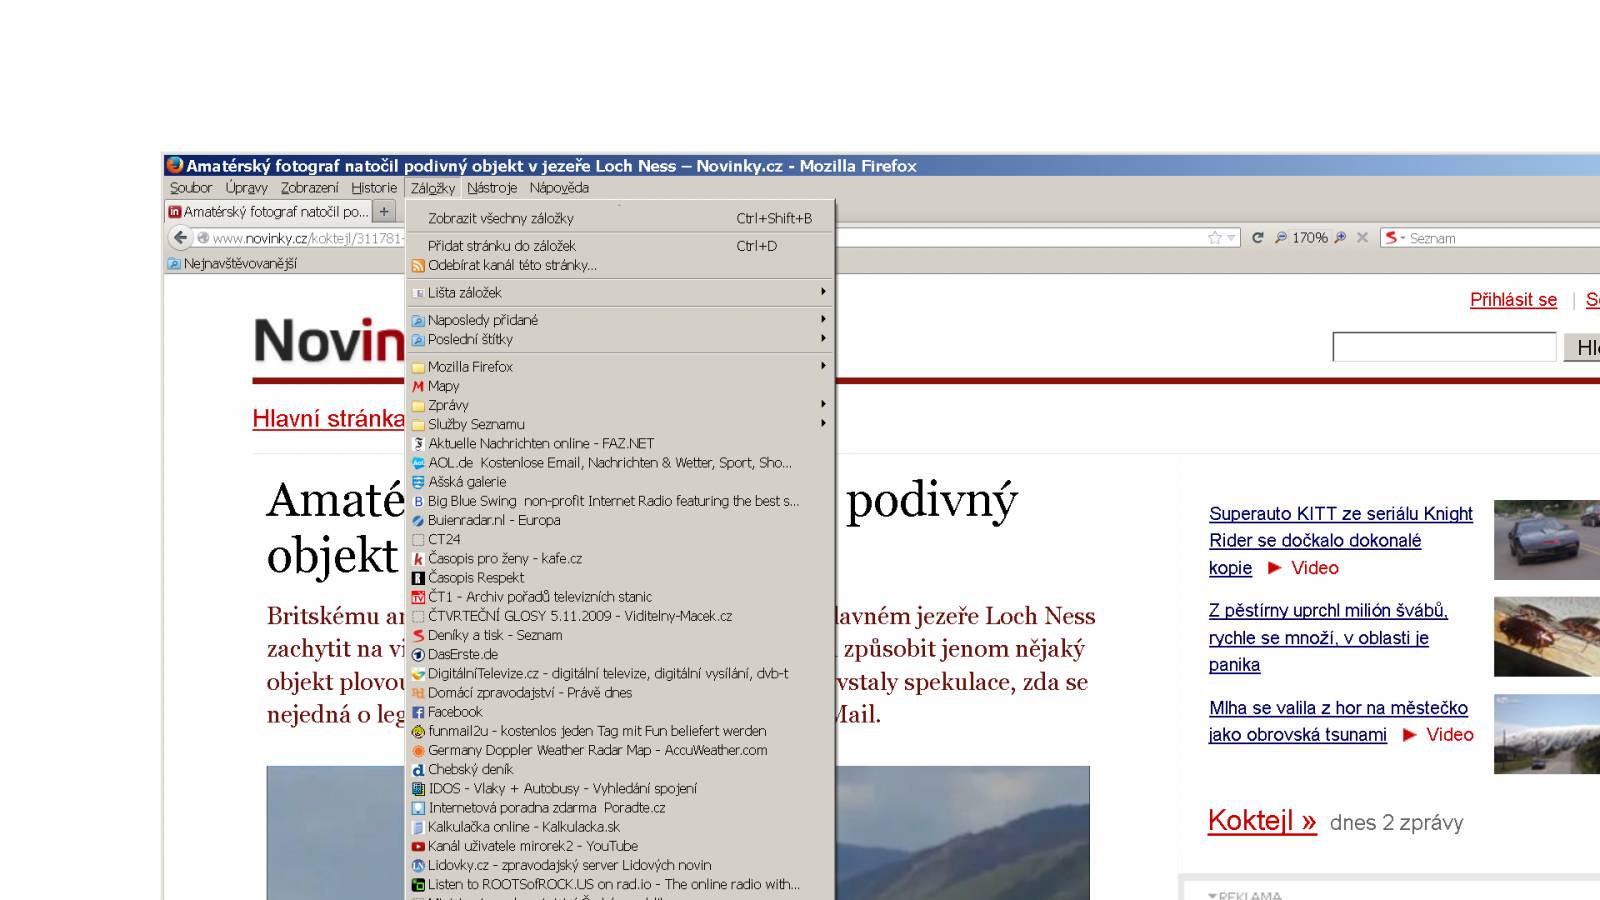1600x900 pixels.
Task: Open the Germany Doppler Weather Radar bookmark
Action: (x=620, y=750)
